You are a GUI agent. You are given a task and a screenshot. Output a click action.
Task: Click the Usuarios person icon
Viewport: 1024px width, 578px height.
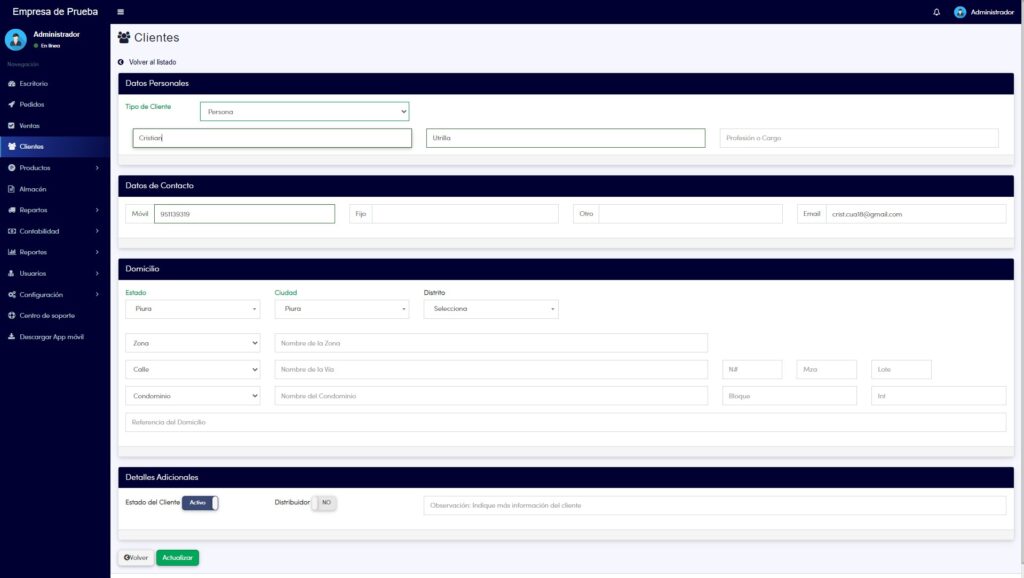11,273
